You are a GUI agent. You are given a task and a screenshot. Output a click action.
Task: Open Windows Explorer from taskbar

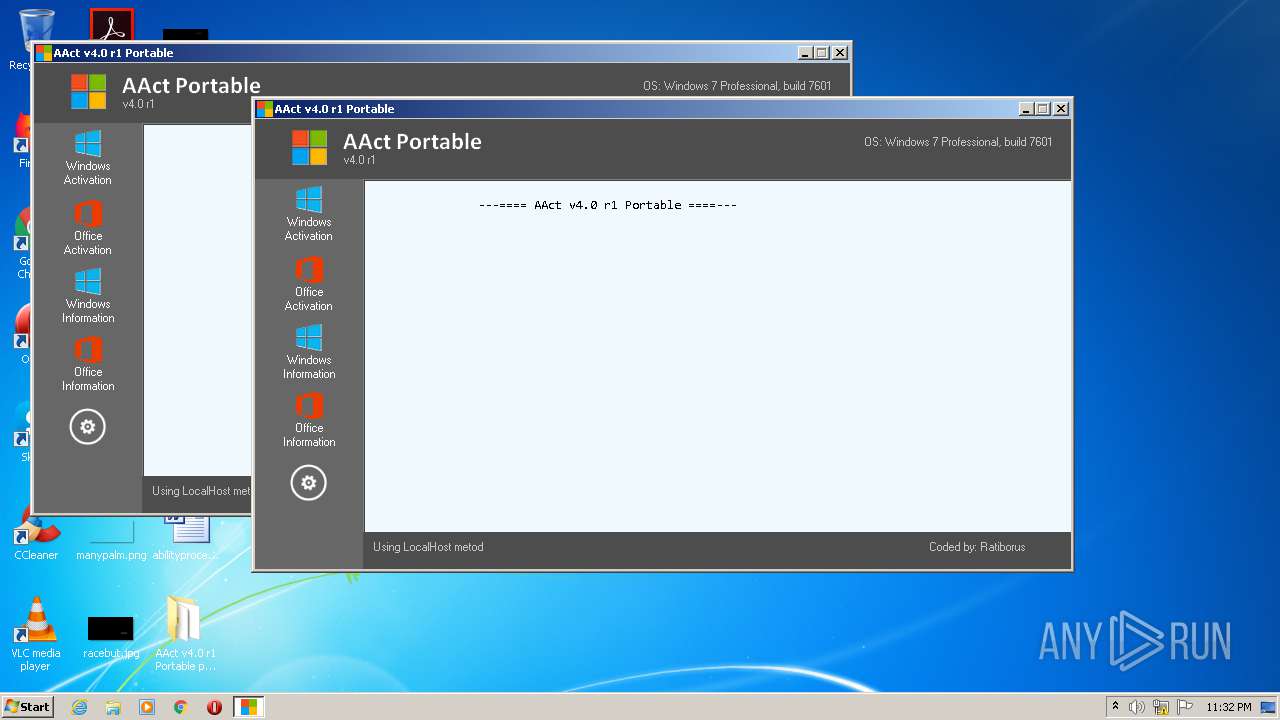click(113, 707)
